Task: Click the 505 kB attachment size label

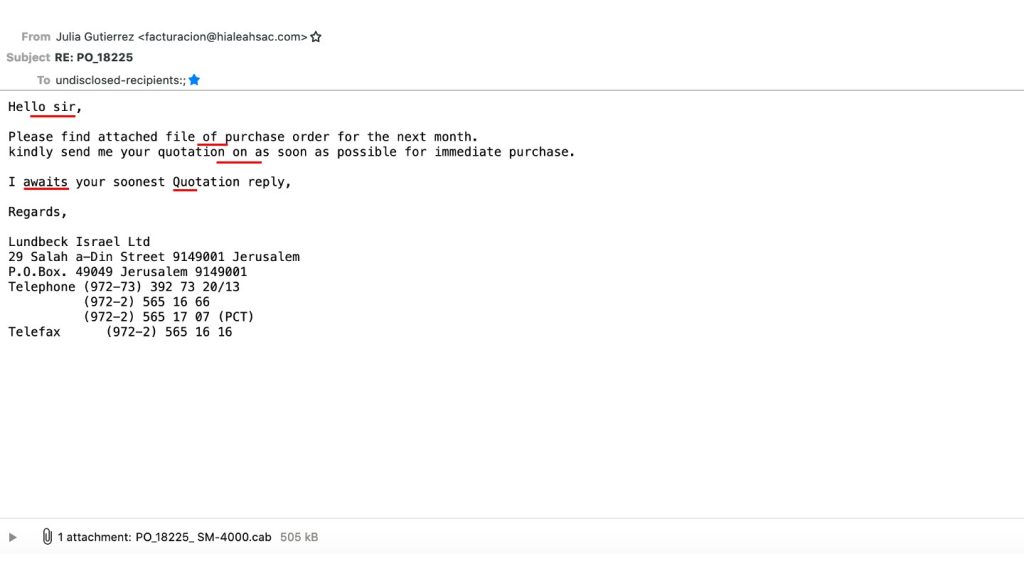Action: [x=299, y=537]
